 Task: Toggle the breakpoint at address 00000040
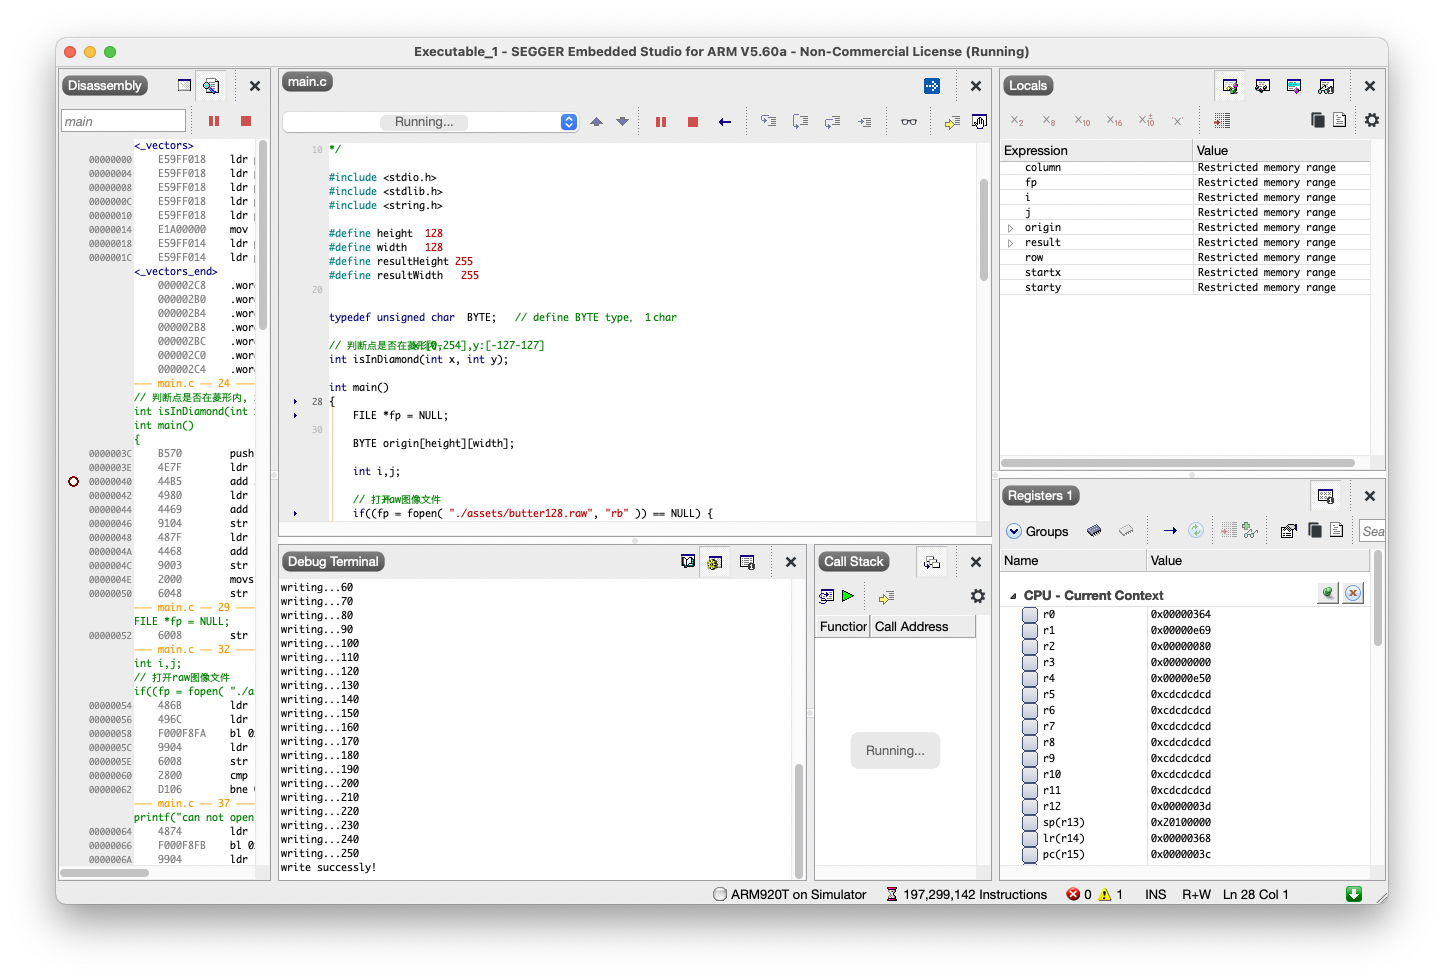pos(73,482)
